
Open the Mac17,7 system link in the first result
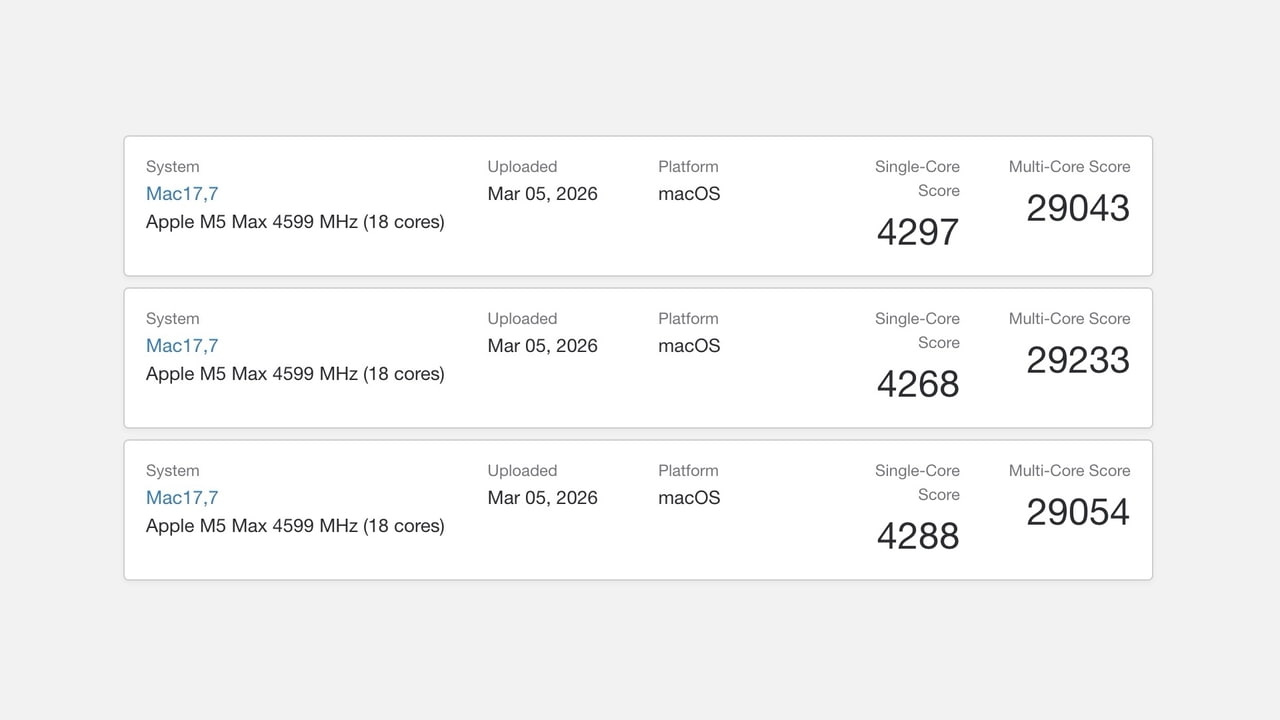click(x=182, y=194)
